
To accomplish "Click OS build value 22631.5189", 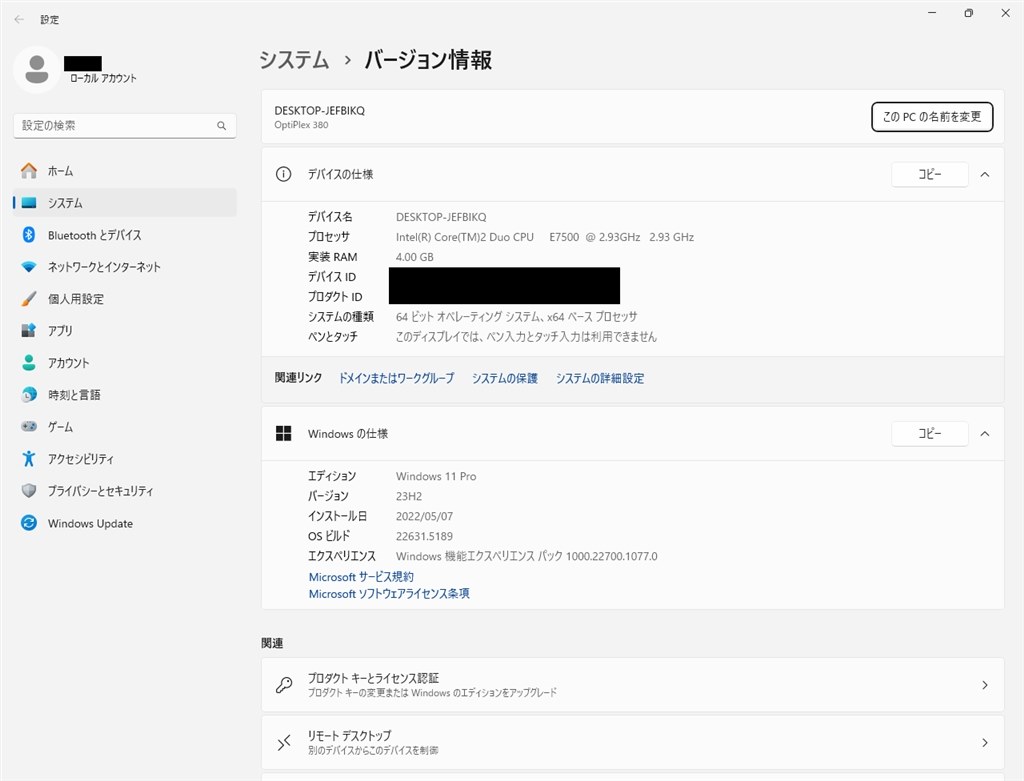I will pos(424,536).
